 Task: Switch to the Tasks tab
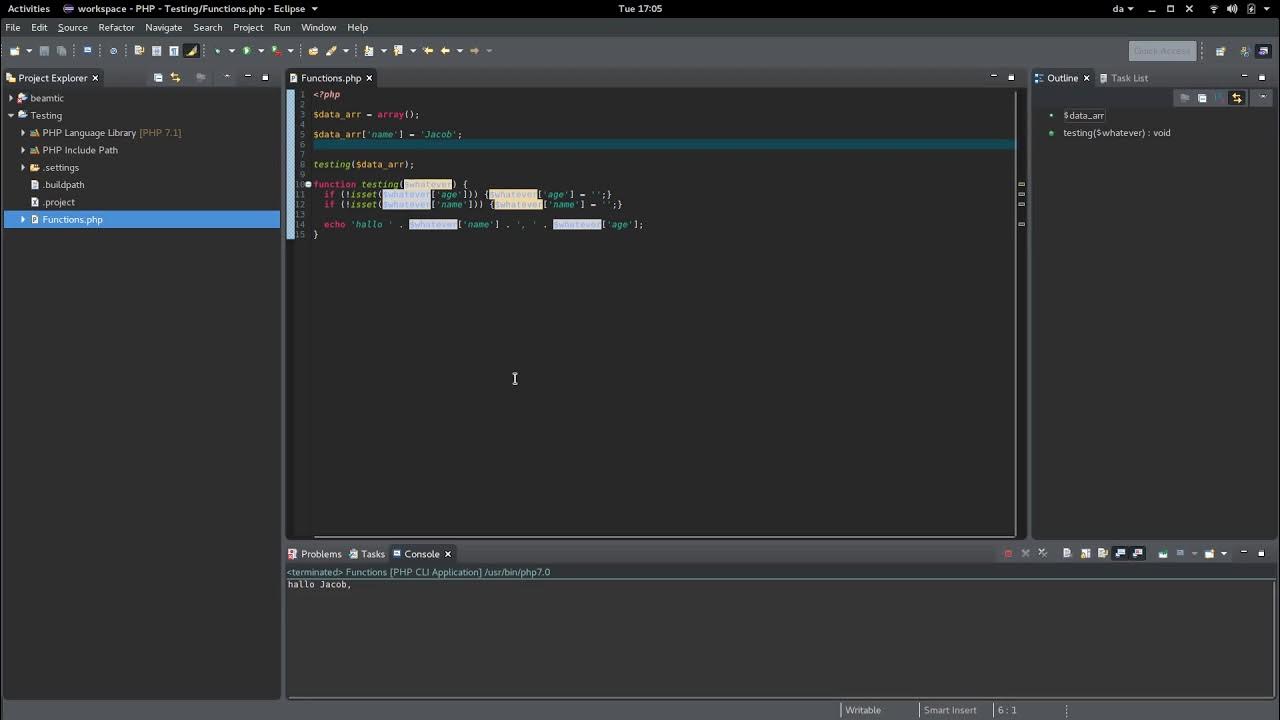click(x=367, y=554)
